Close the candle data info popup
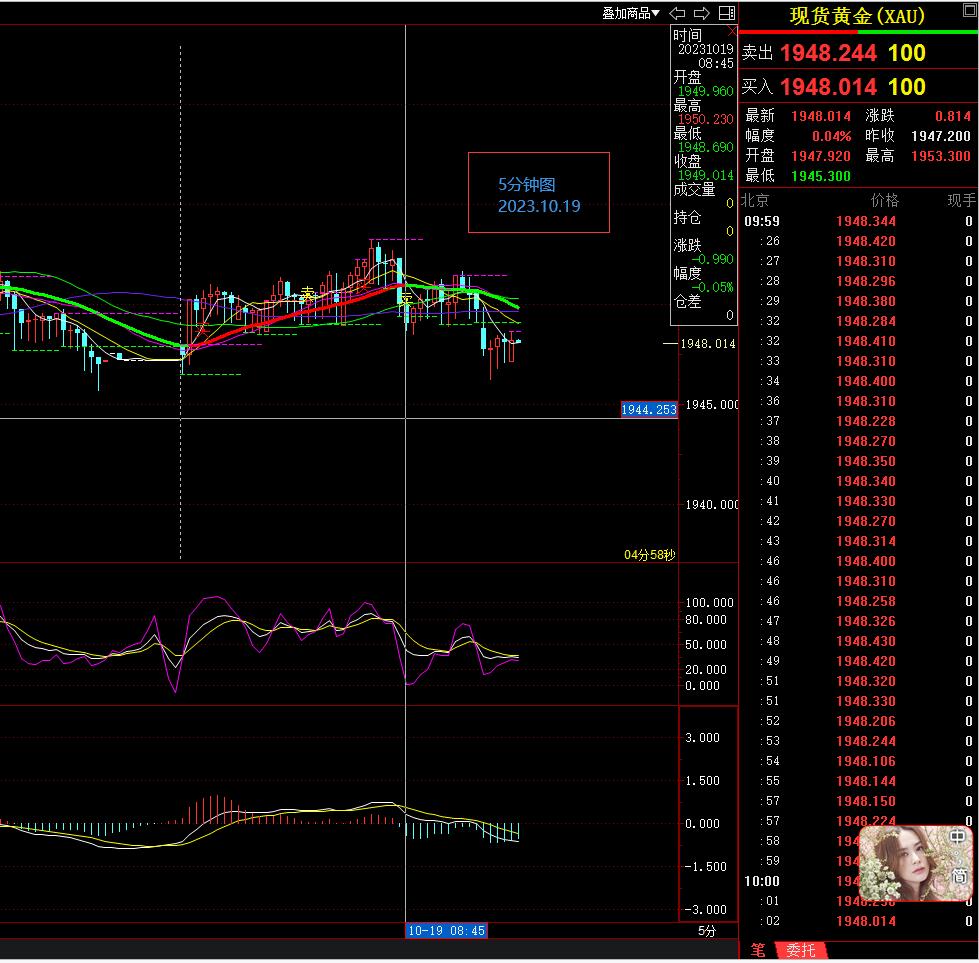This screenshot has height=963, width=979. point(731,32)
